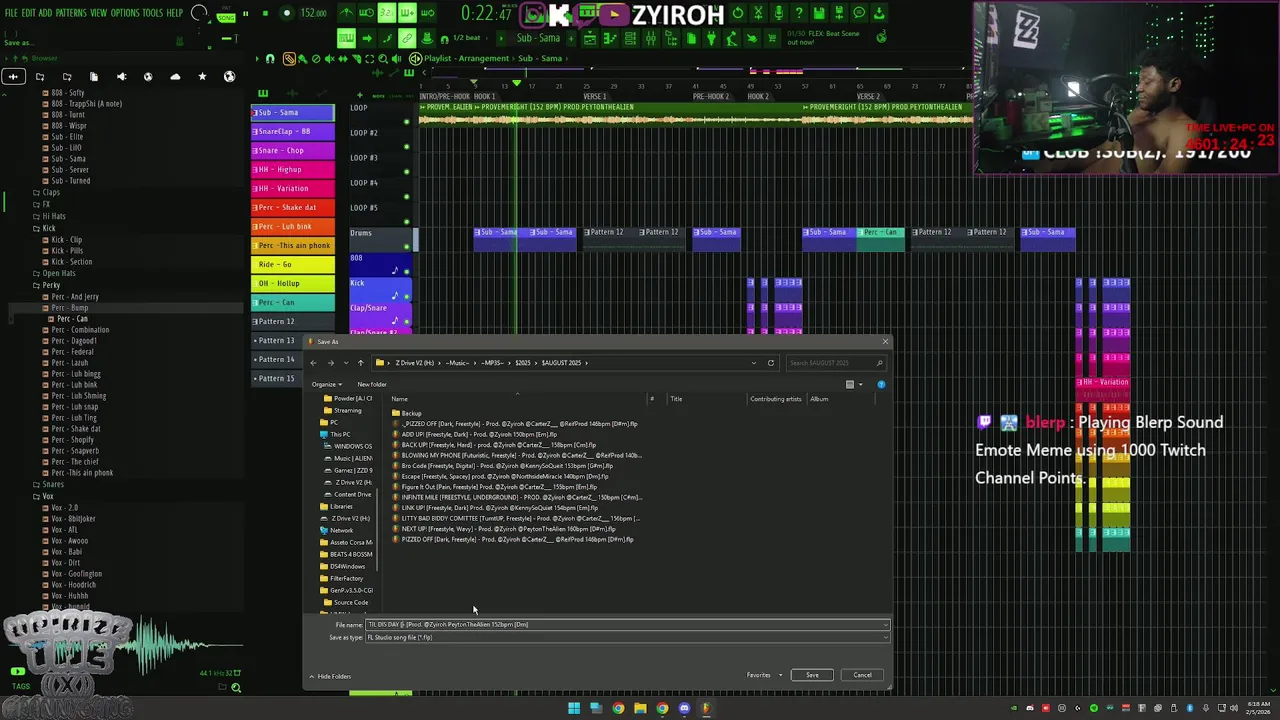This screenshot has width=1280, height=720.
Task: Open the TOOLS menu
Action: click(152, 13)
